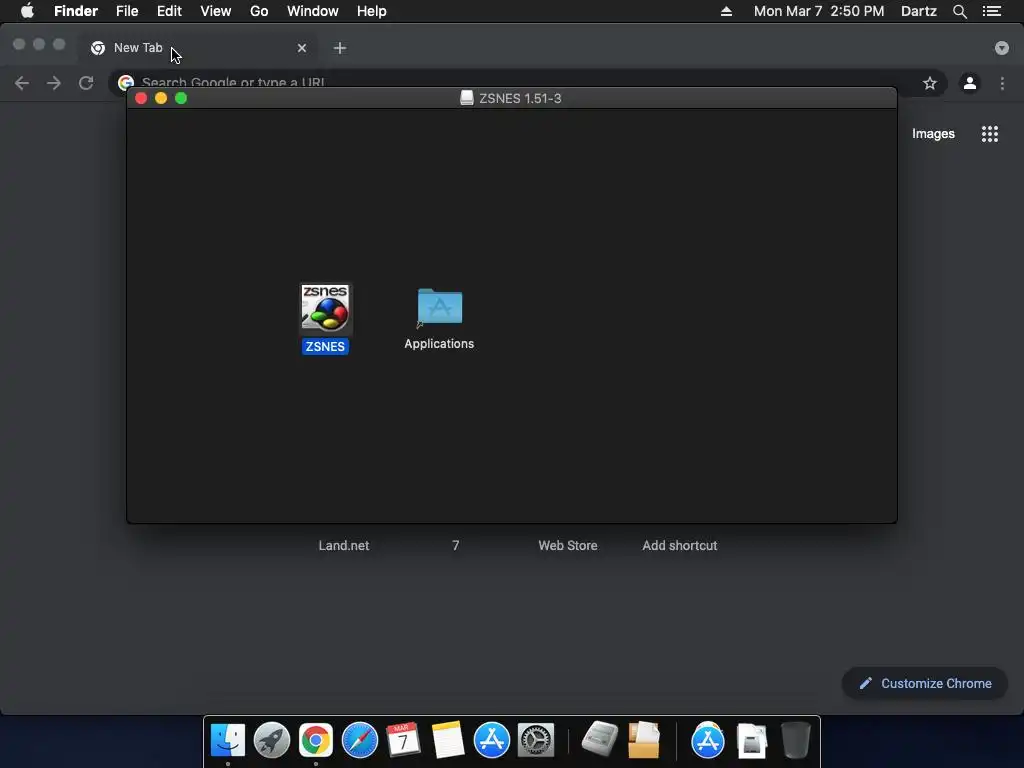Open the Window menu
The height and width of the screenshot is (768, 1024).
(313, 11)
